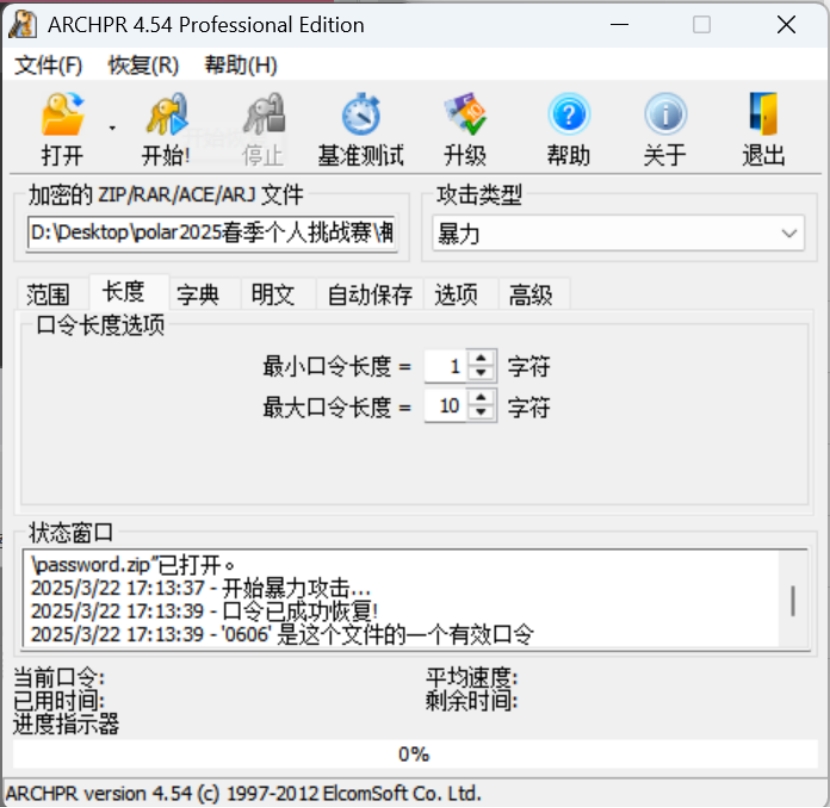Decrease 最大口令长度 with the down arrow
Image resolution: width=830 pixels, height=808 pixels.
click(481, 413)
